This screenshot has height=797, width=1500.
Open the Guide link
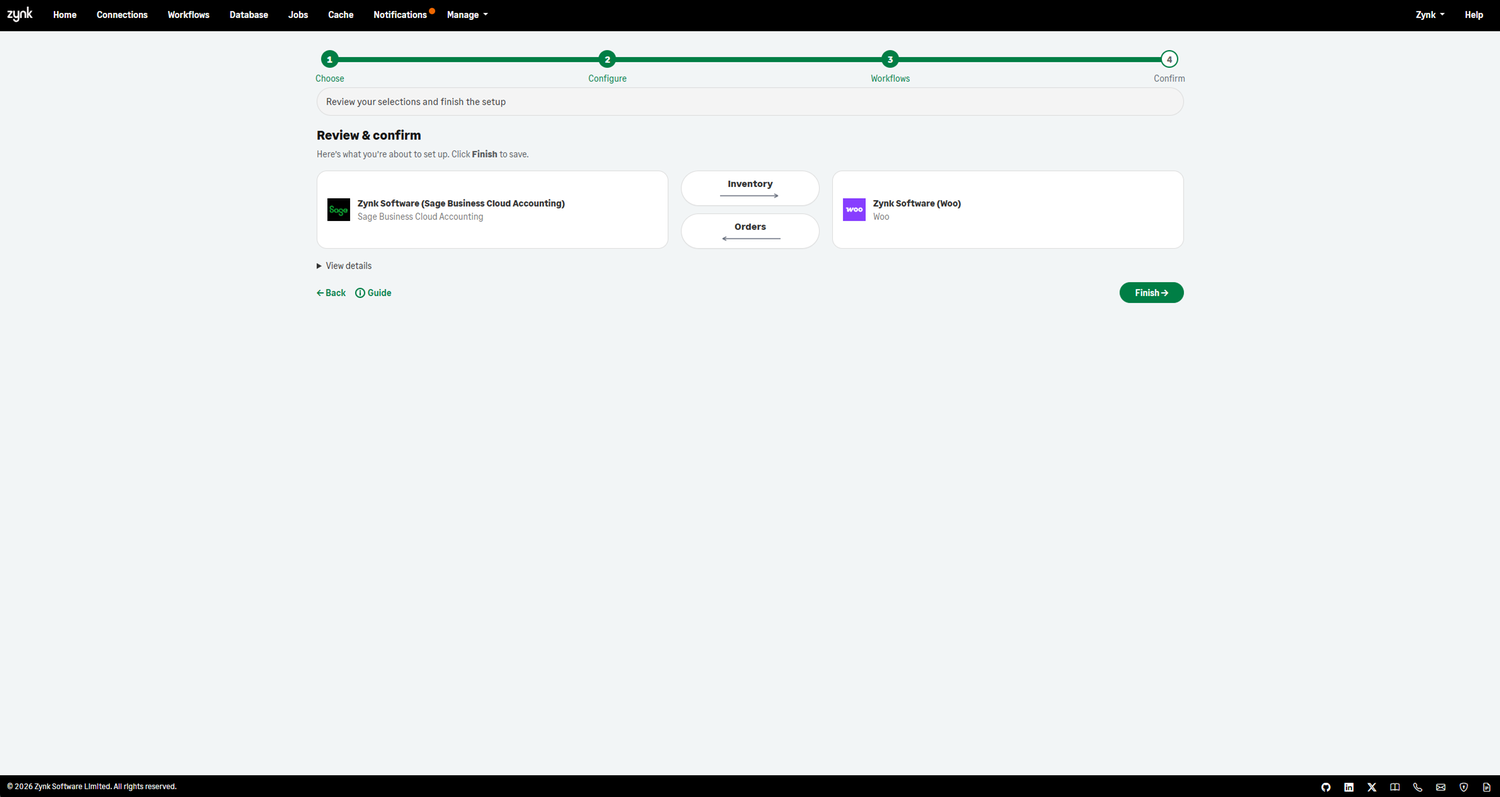[373, 292]
